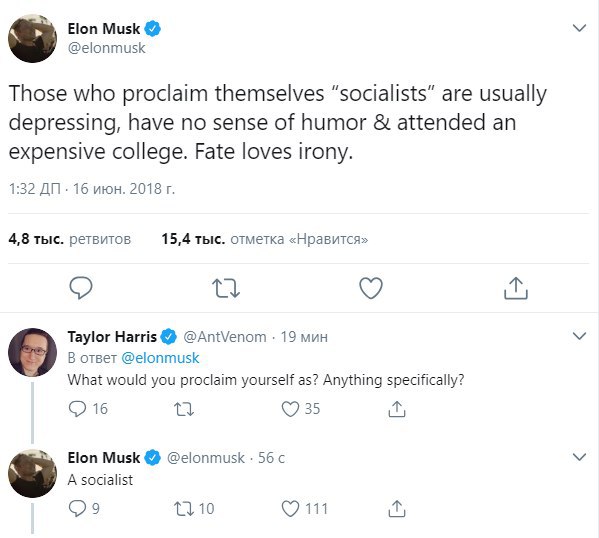Reply to the "A socialist" tweet
This screenshot has height=538, width=599.
point(84,509)
